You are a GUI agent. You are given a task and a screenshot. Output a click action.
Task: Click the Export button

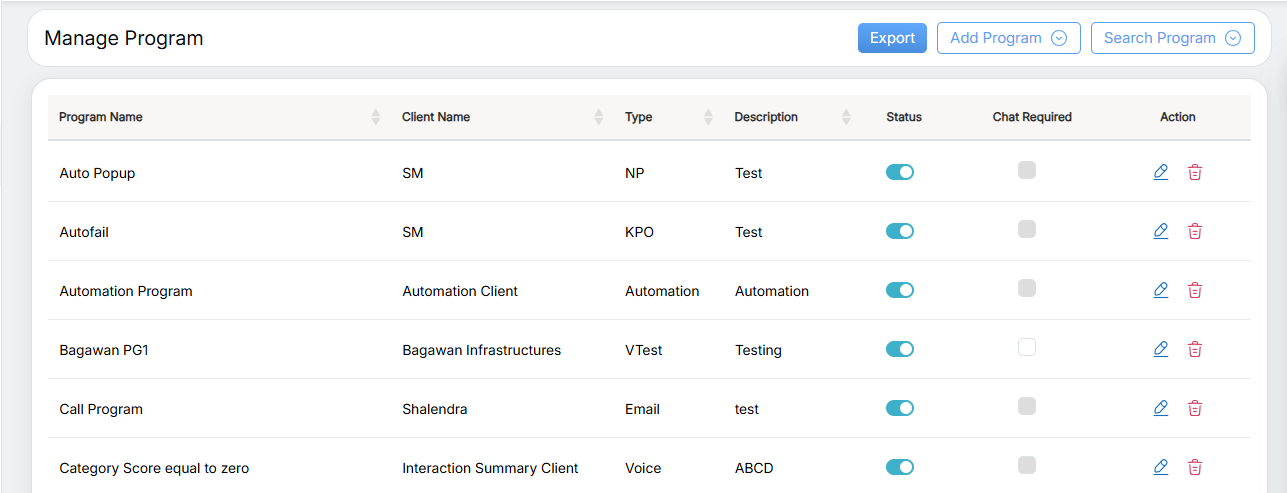(892, 38)
